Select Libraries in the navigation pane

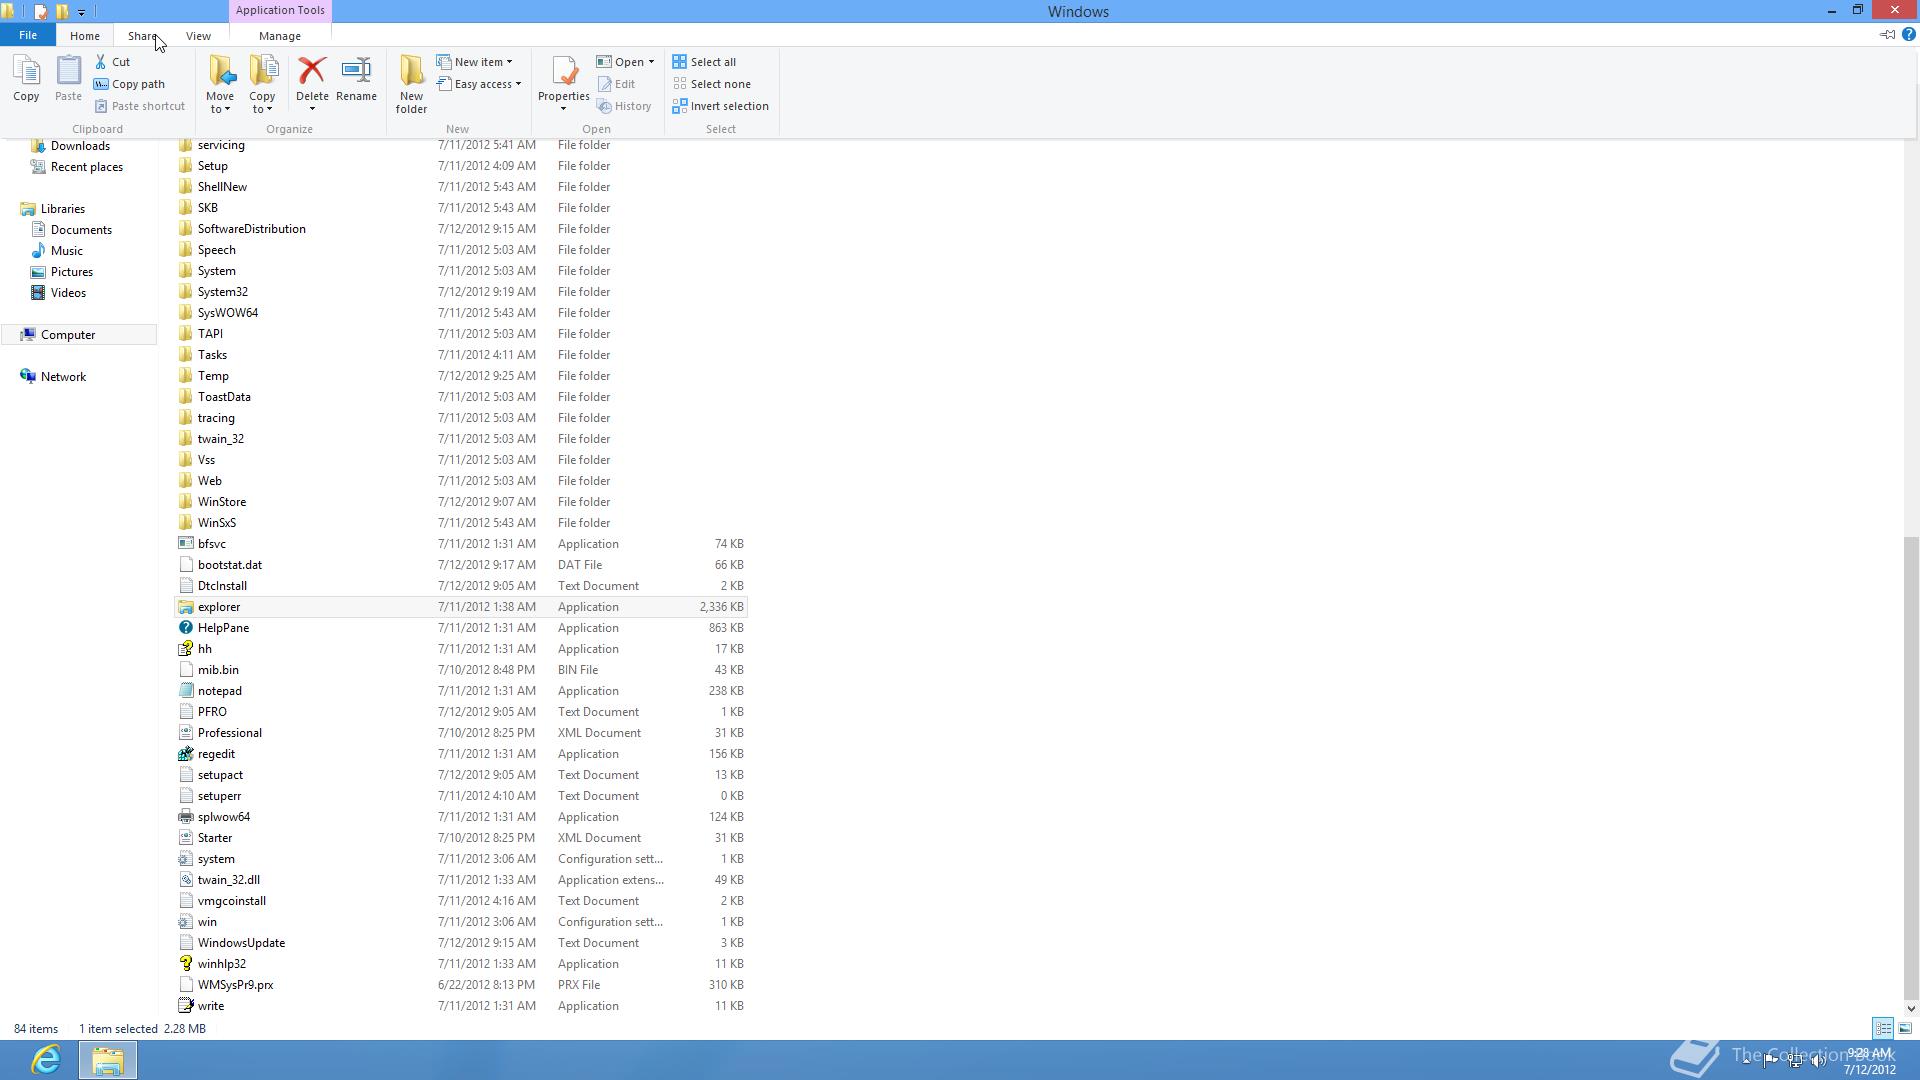pyautogui.click(x=52, y=209)
